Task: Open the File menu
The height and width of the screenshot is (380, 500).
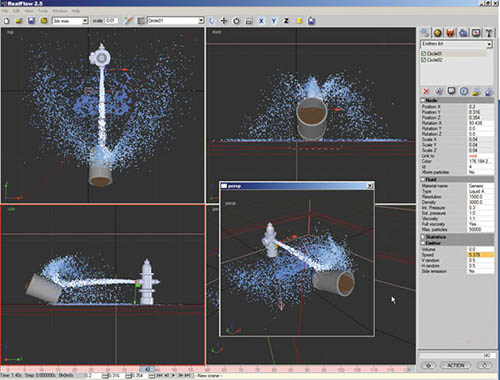Action: click(x=5, y=11)
